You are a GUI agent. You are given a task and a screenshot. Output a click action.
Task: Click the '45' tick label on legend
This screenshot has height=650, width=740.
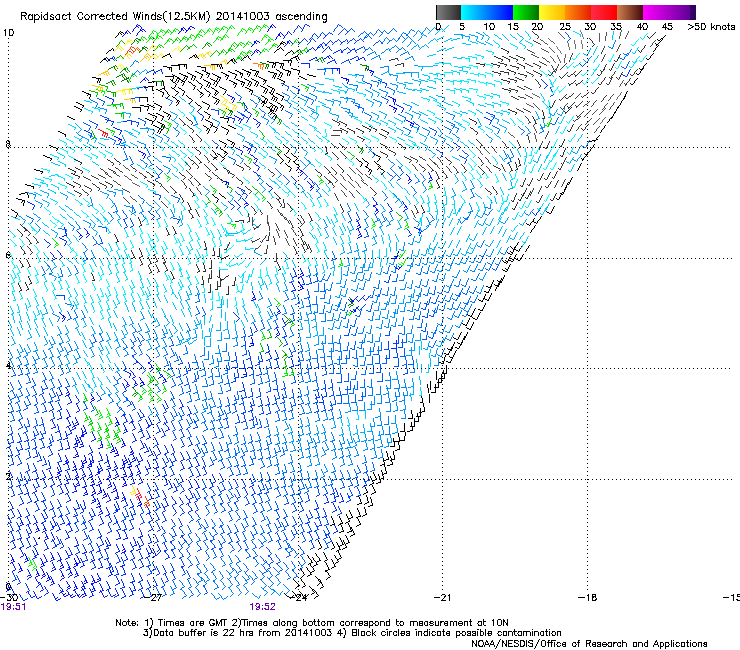(x=667, y=27)
